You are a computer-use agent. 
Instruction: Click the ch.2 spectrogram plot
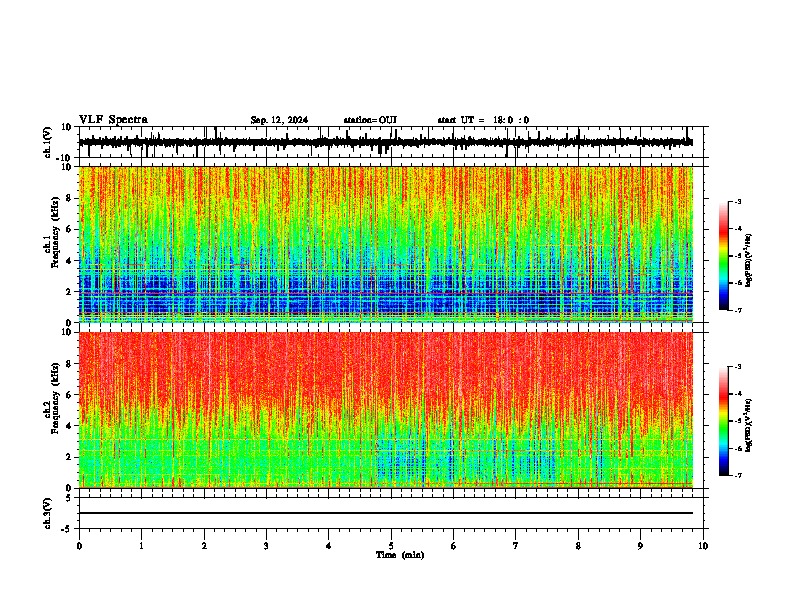coord(386,410)
